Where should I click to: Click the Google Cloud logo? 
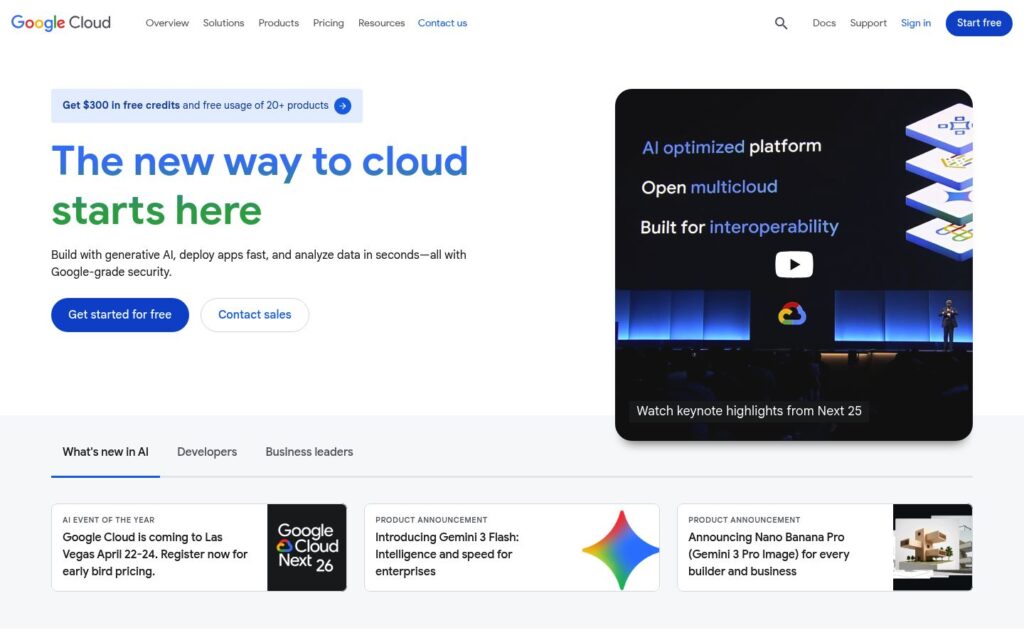pos(61,23)
